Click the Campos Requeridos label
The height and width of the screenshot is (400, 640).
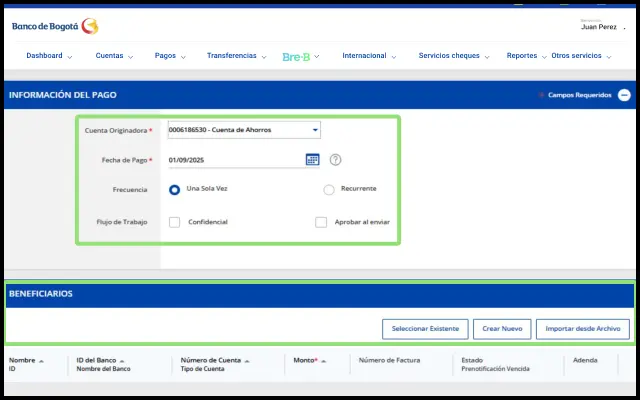coord(580,95)
